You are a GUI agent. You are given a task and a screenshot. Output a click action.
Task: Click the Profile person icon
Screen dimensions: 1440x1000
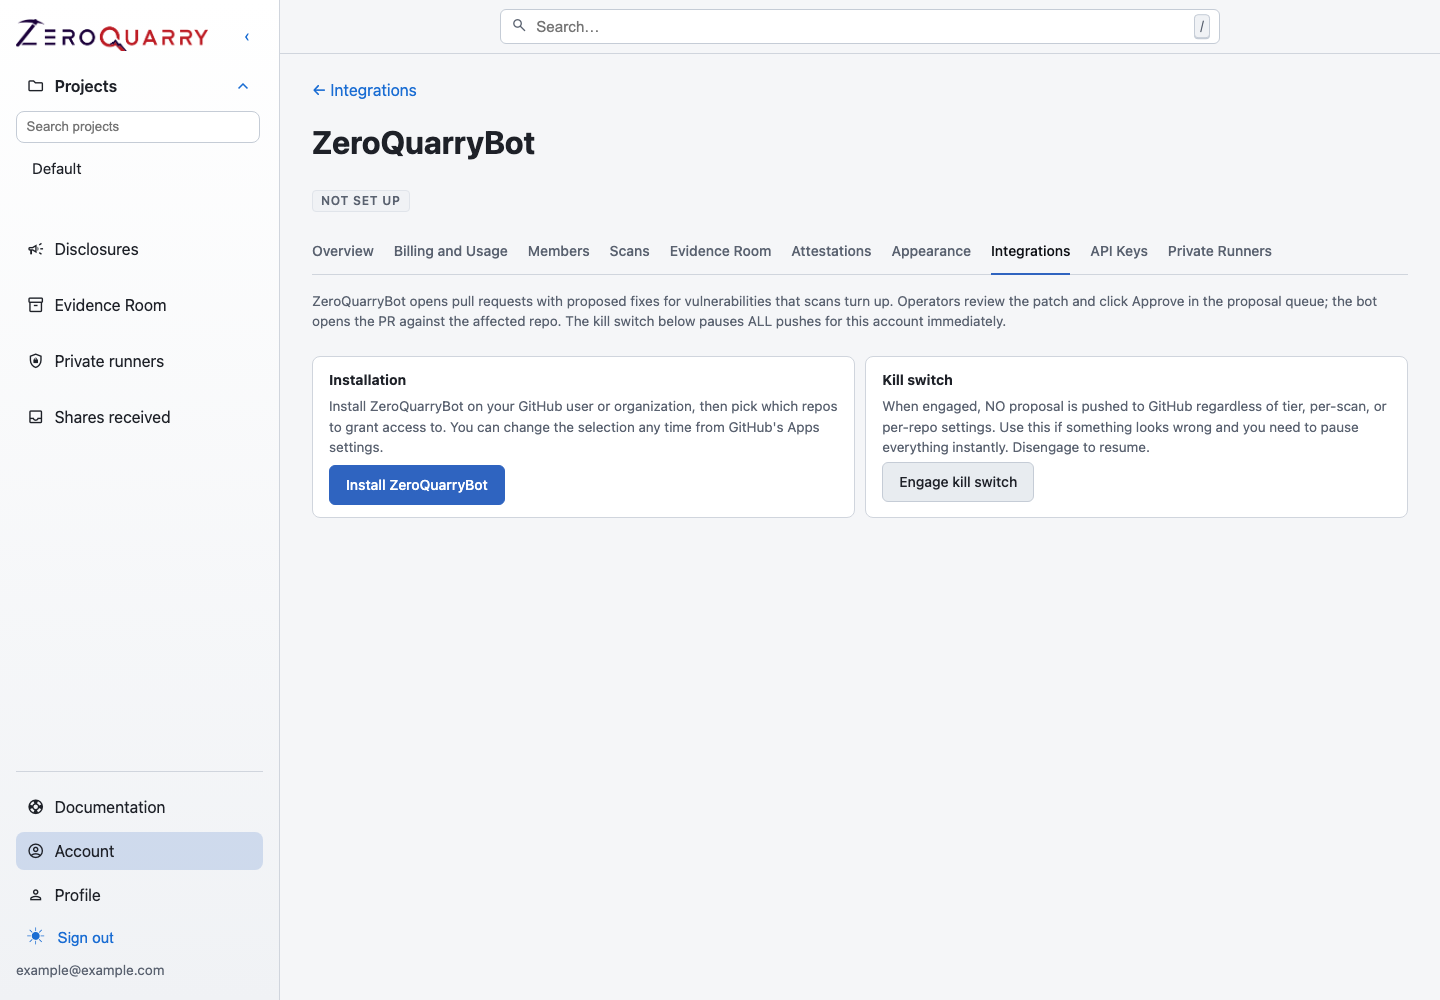click(36, 895)
